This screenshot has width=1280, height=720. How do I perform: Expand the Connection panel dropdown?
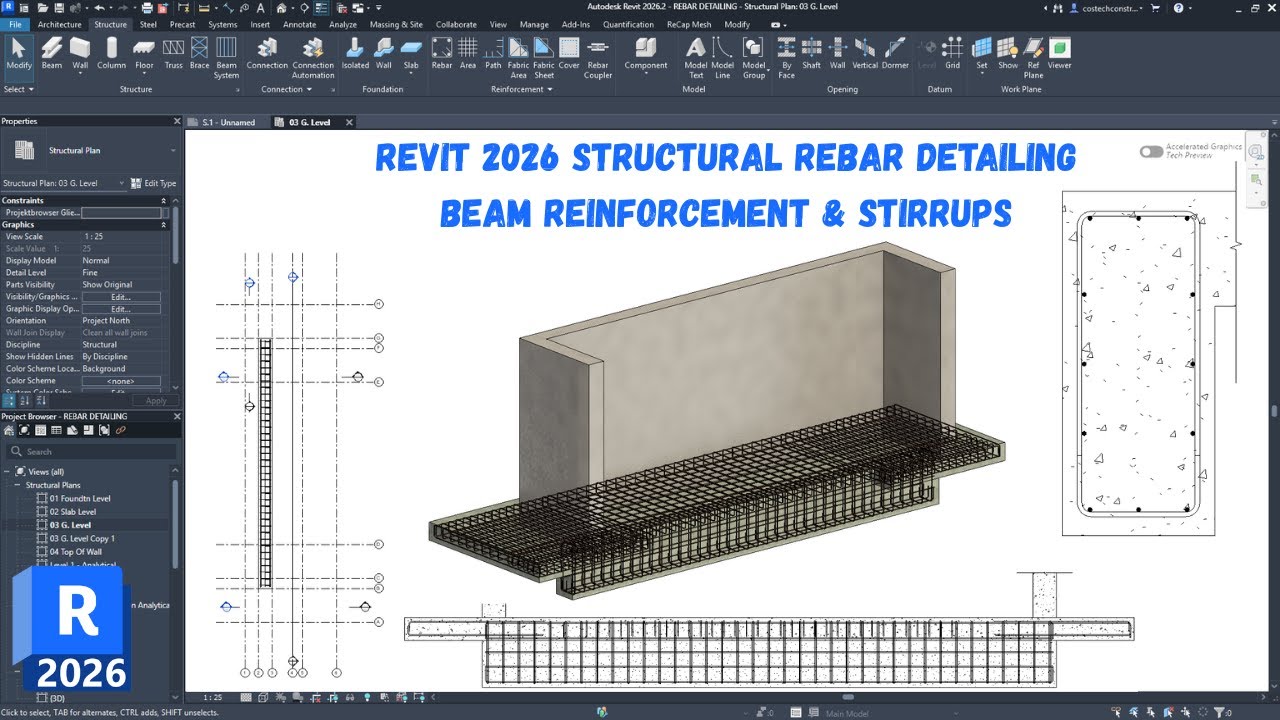pyautogui.click(x=286, y=89)
